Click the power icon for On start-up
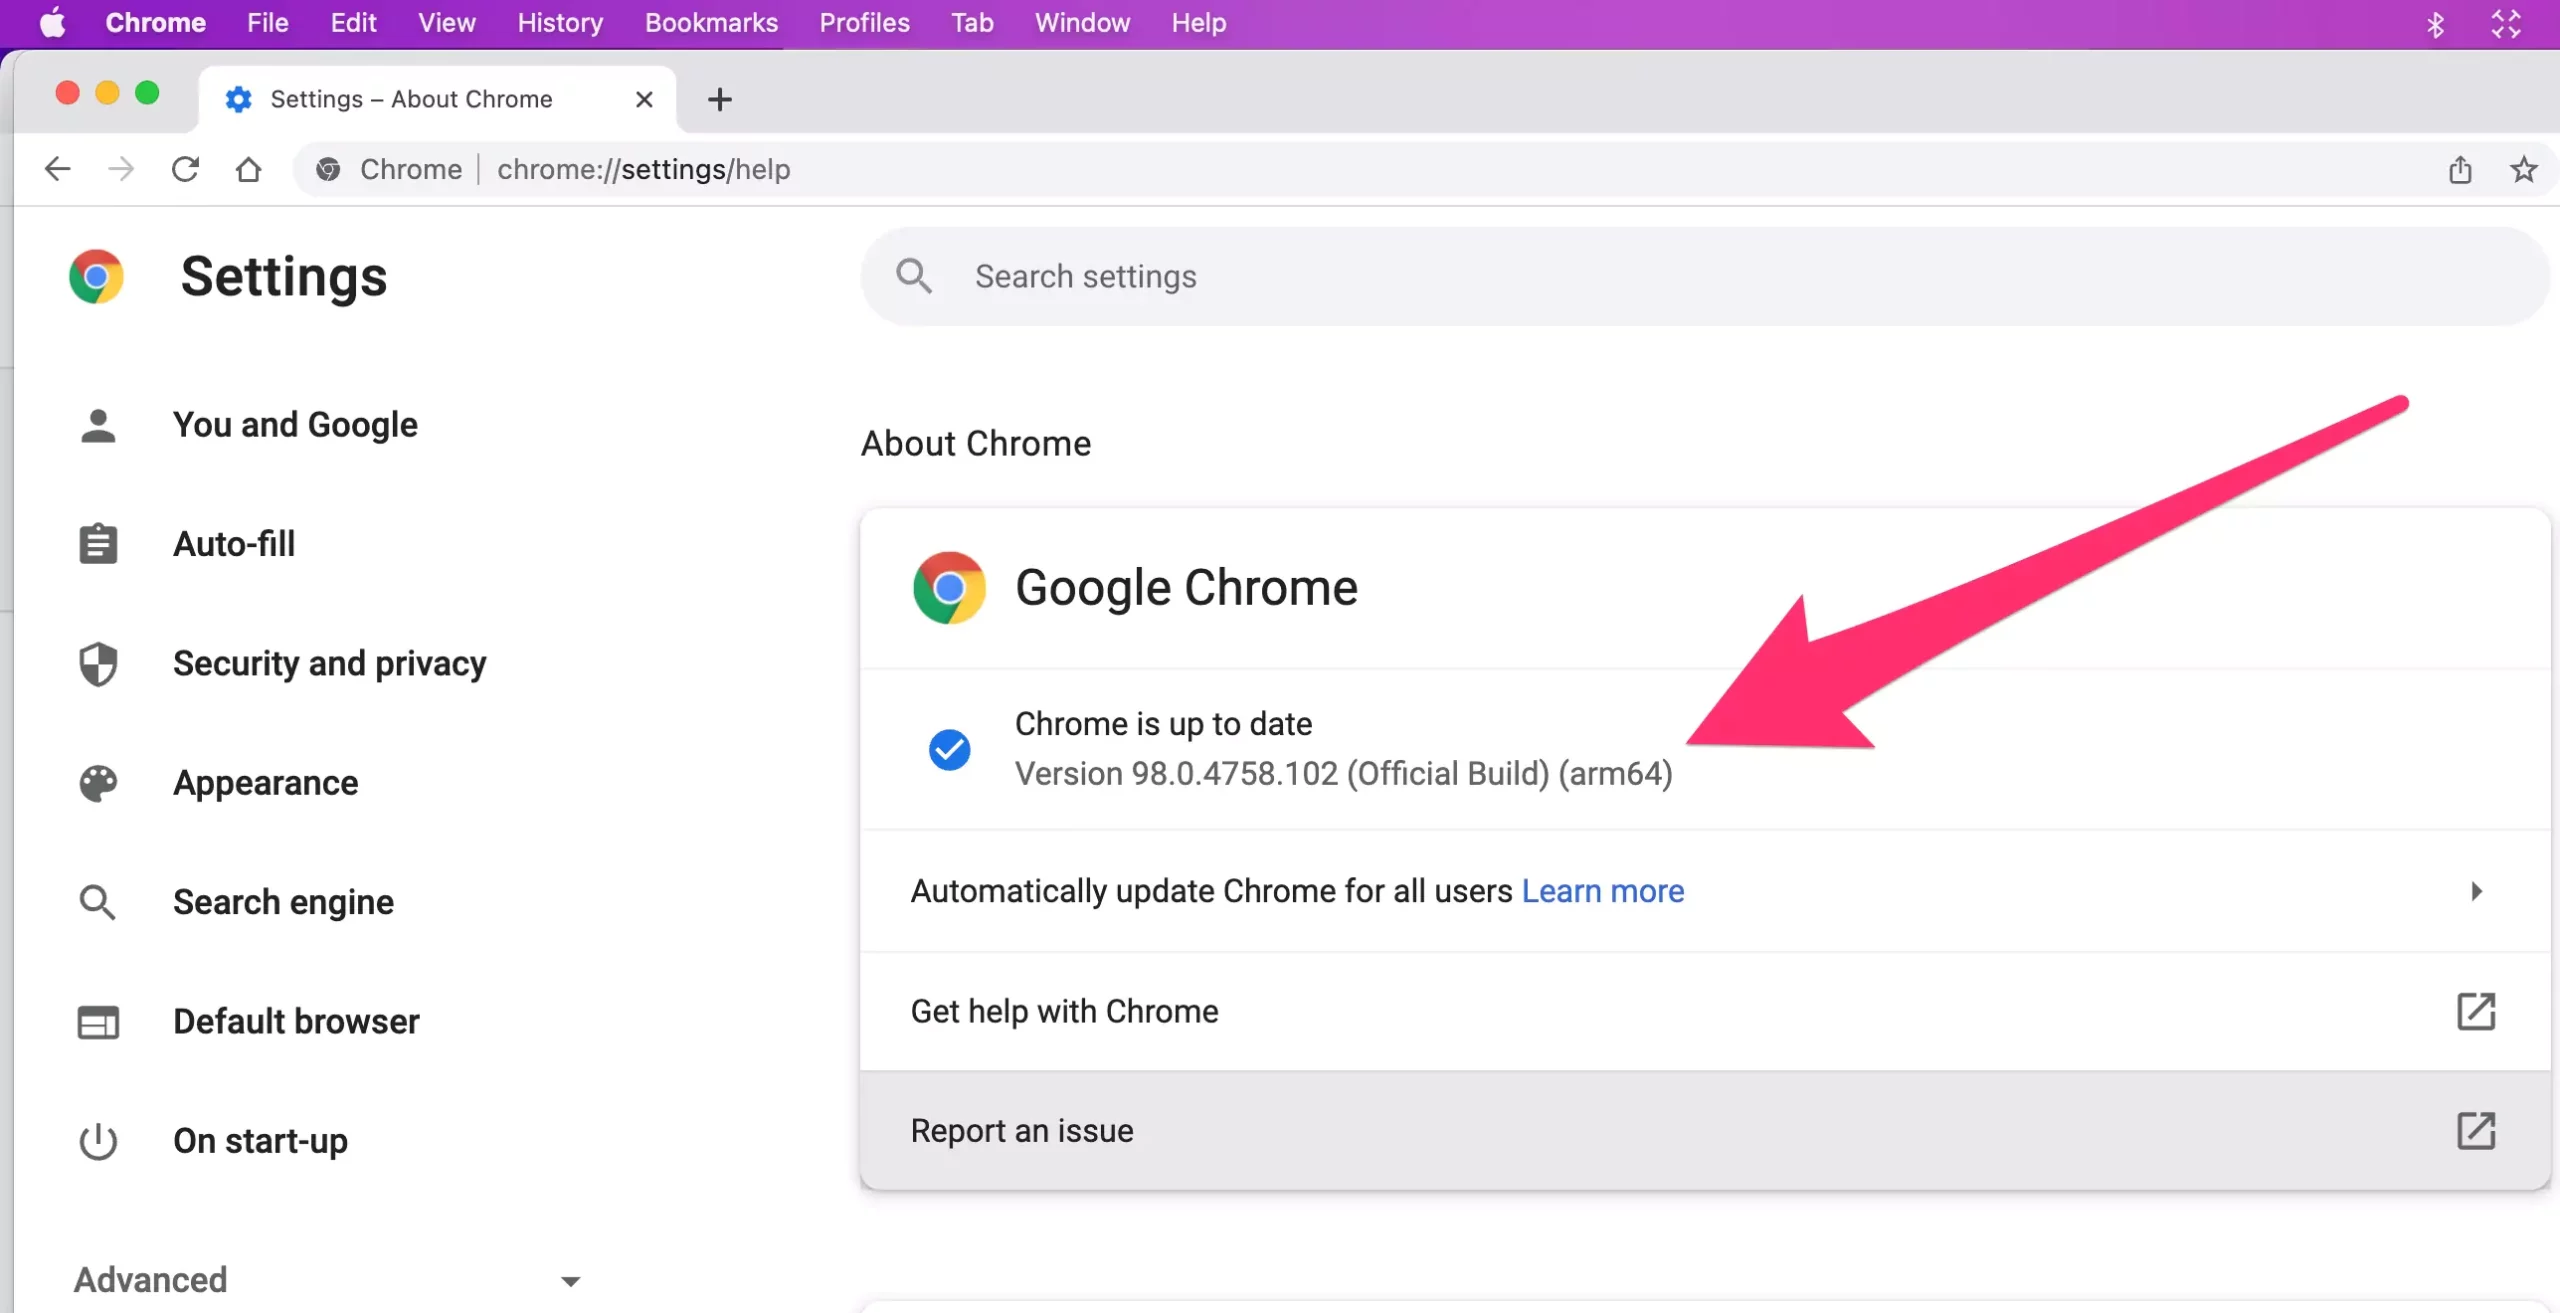The height and width of the screenshot is (1313, 2560). 98,1141
